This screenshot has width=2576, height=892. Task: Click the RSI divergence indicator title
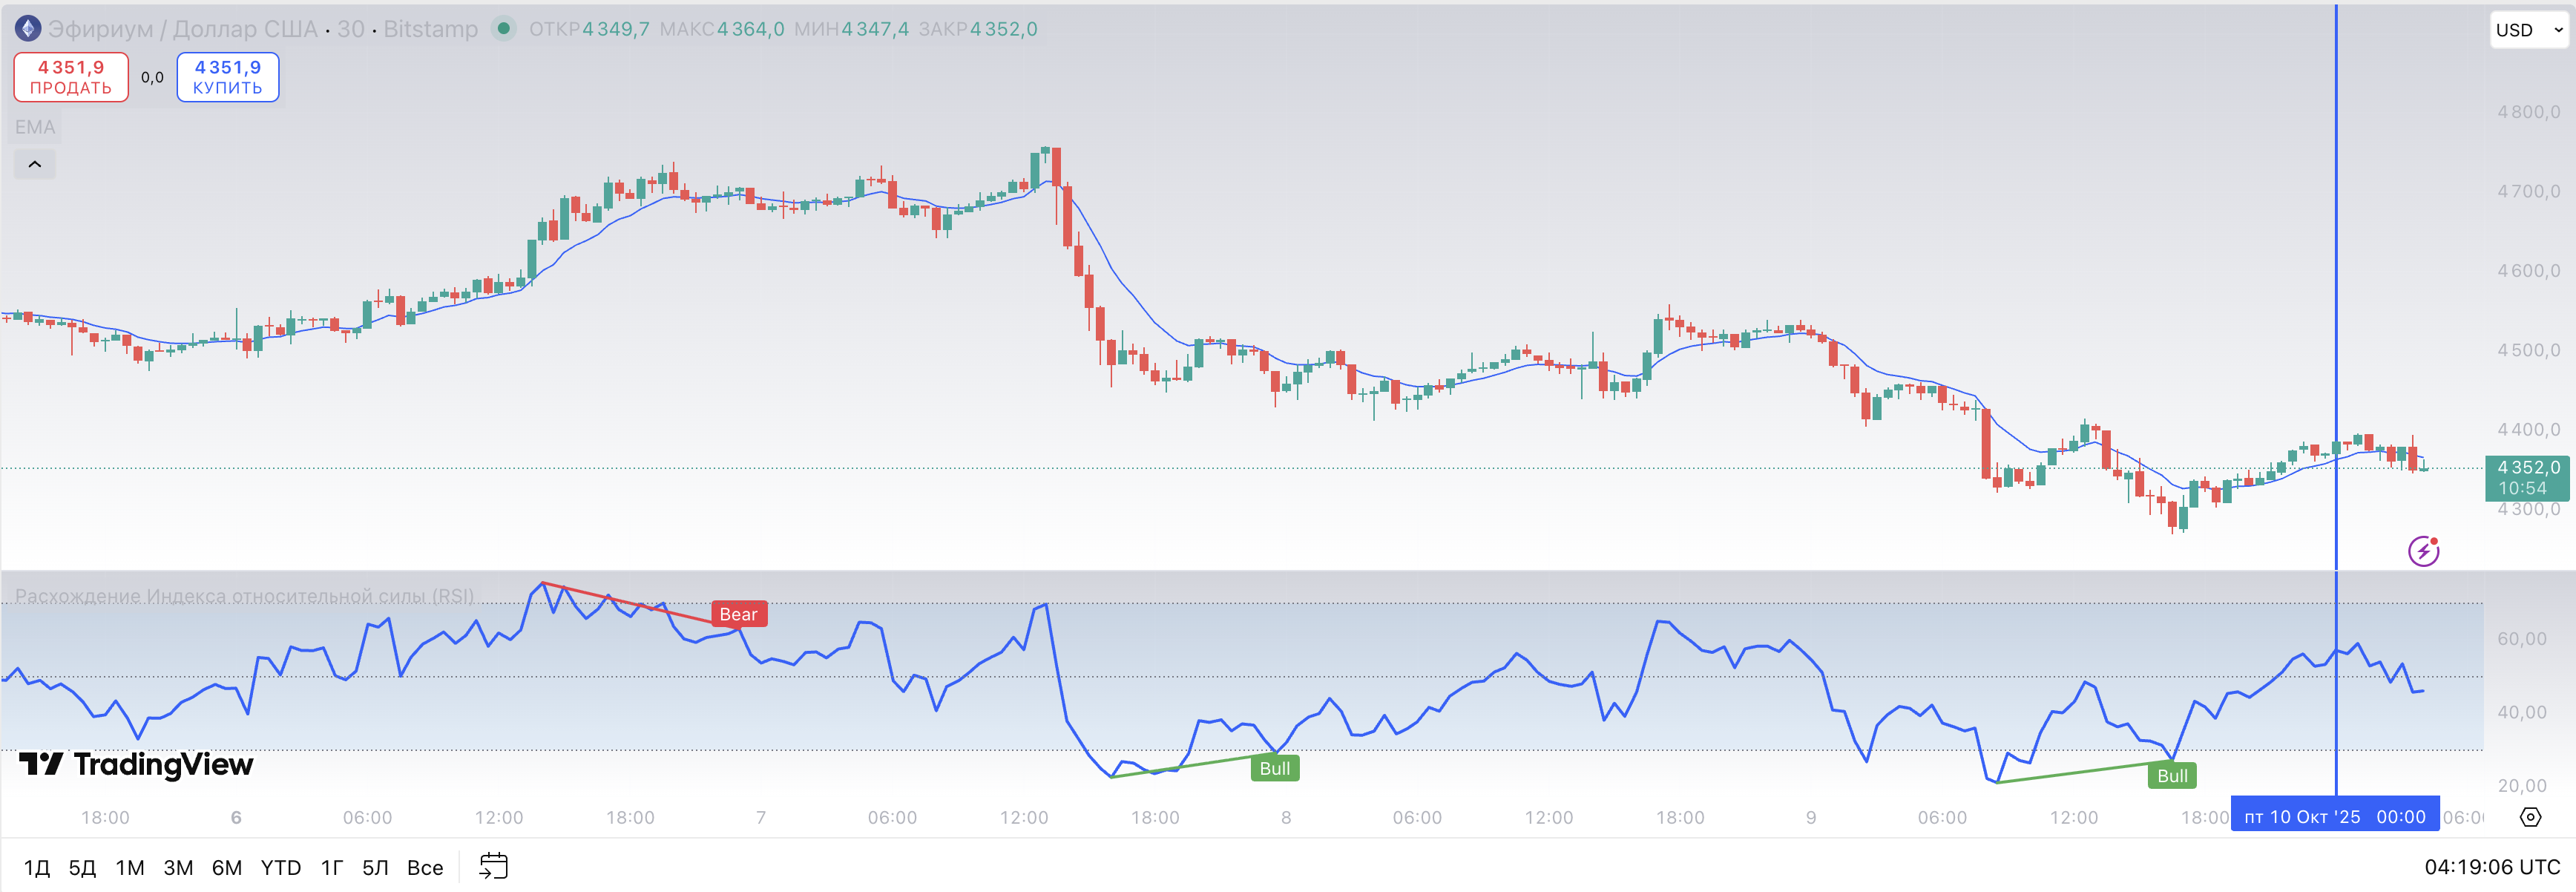pos(244,596)
